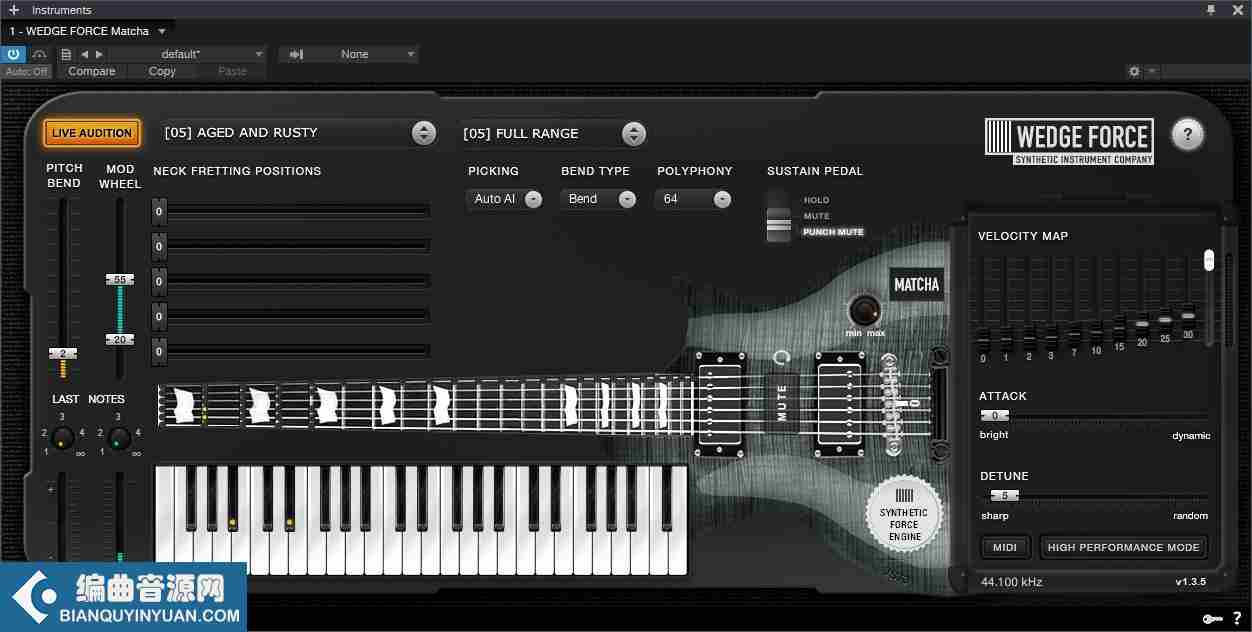1252x632 pixels.
Task: Click the v1.3.5 version text
Action: [x=1191, y=582]
